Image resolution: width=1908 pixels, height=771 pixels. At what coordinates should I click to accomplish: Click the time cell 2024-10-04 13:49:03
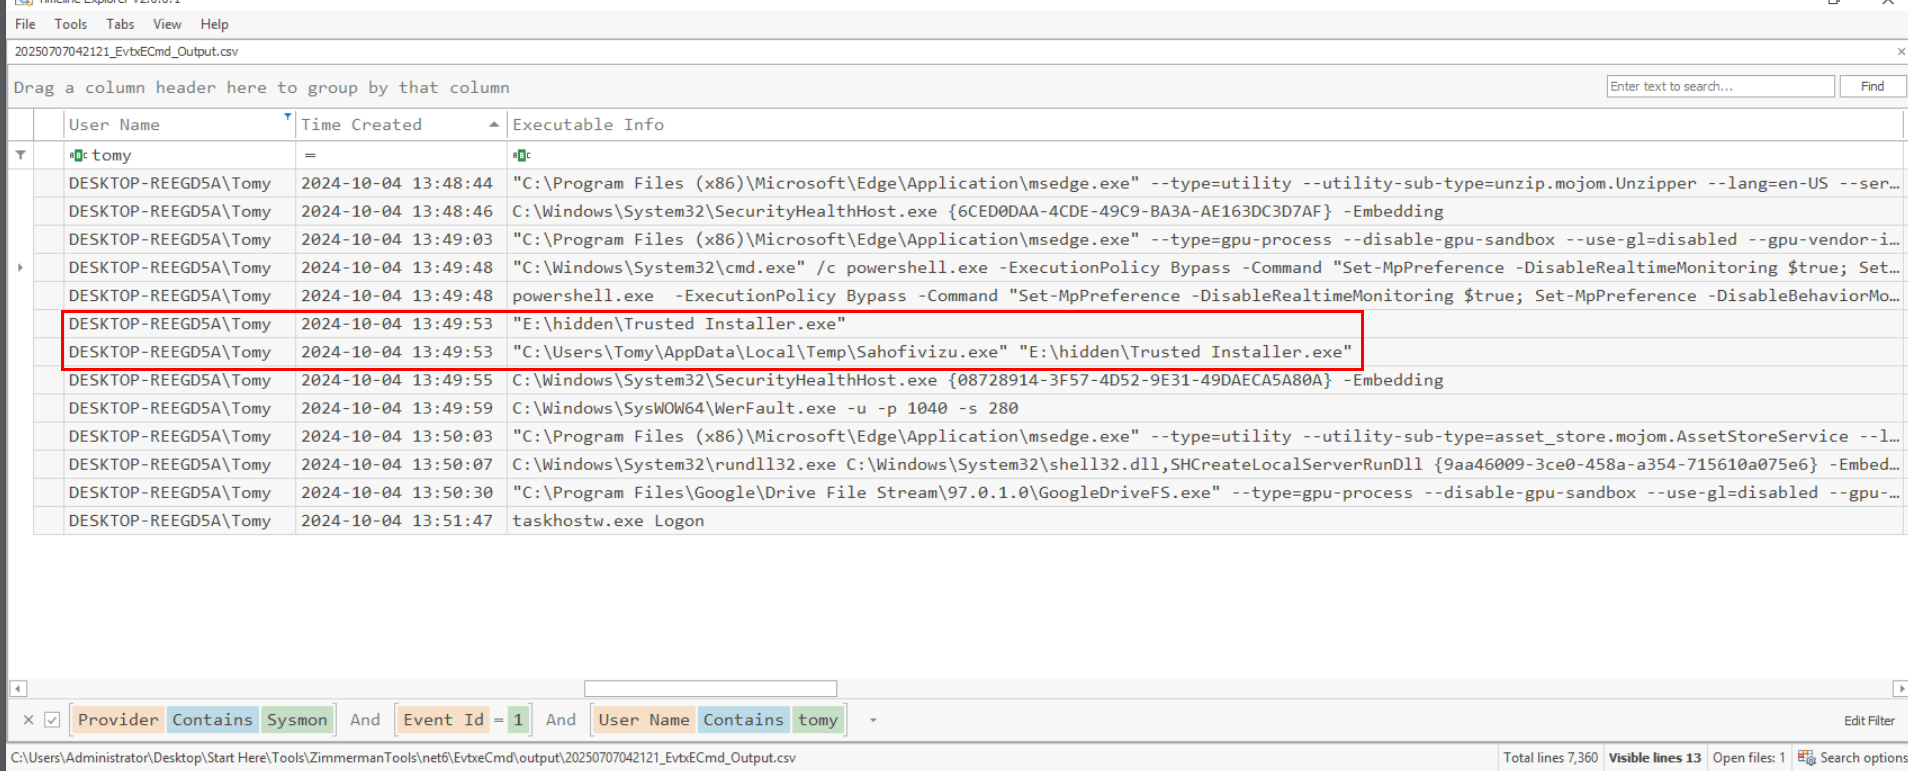point(397,239)
